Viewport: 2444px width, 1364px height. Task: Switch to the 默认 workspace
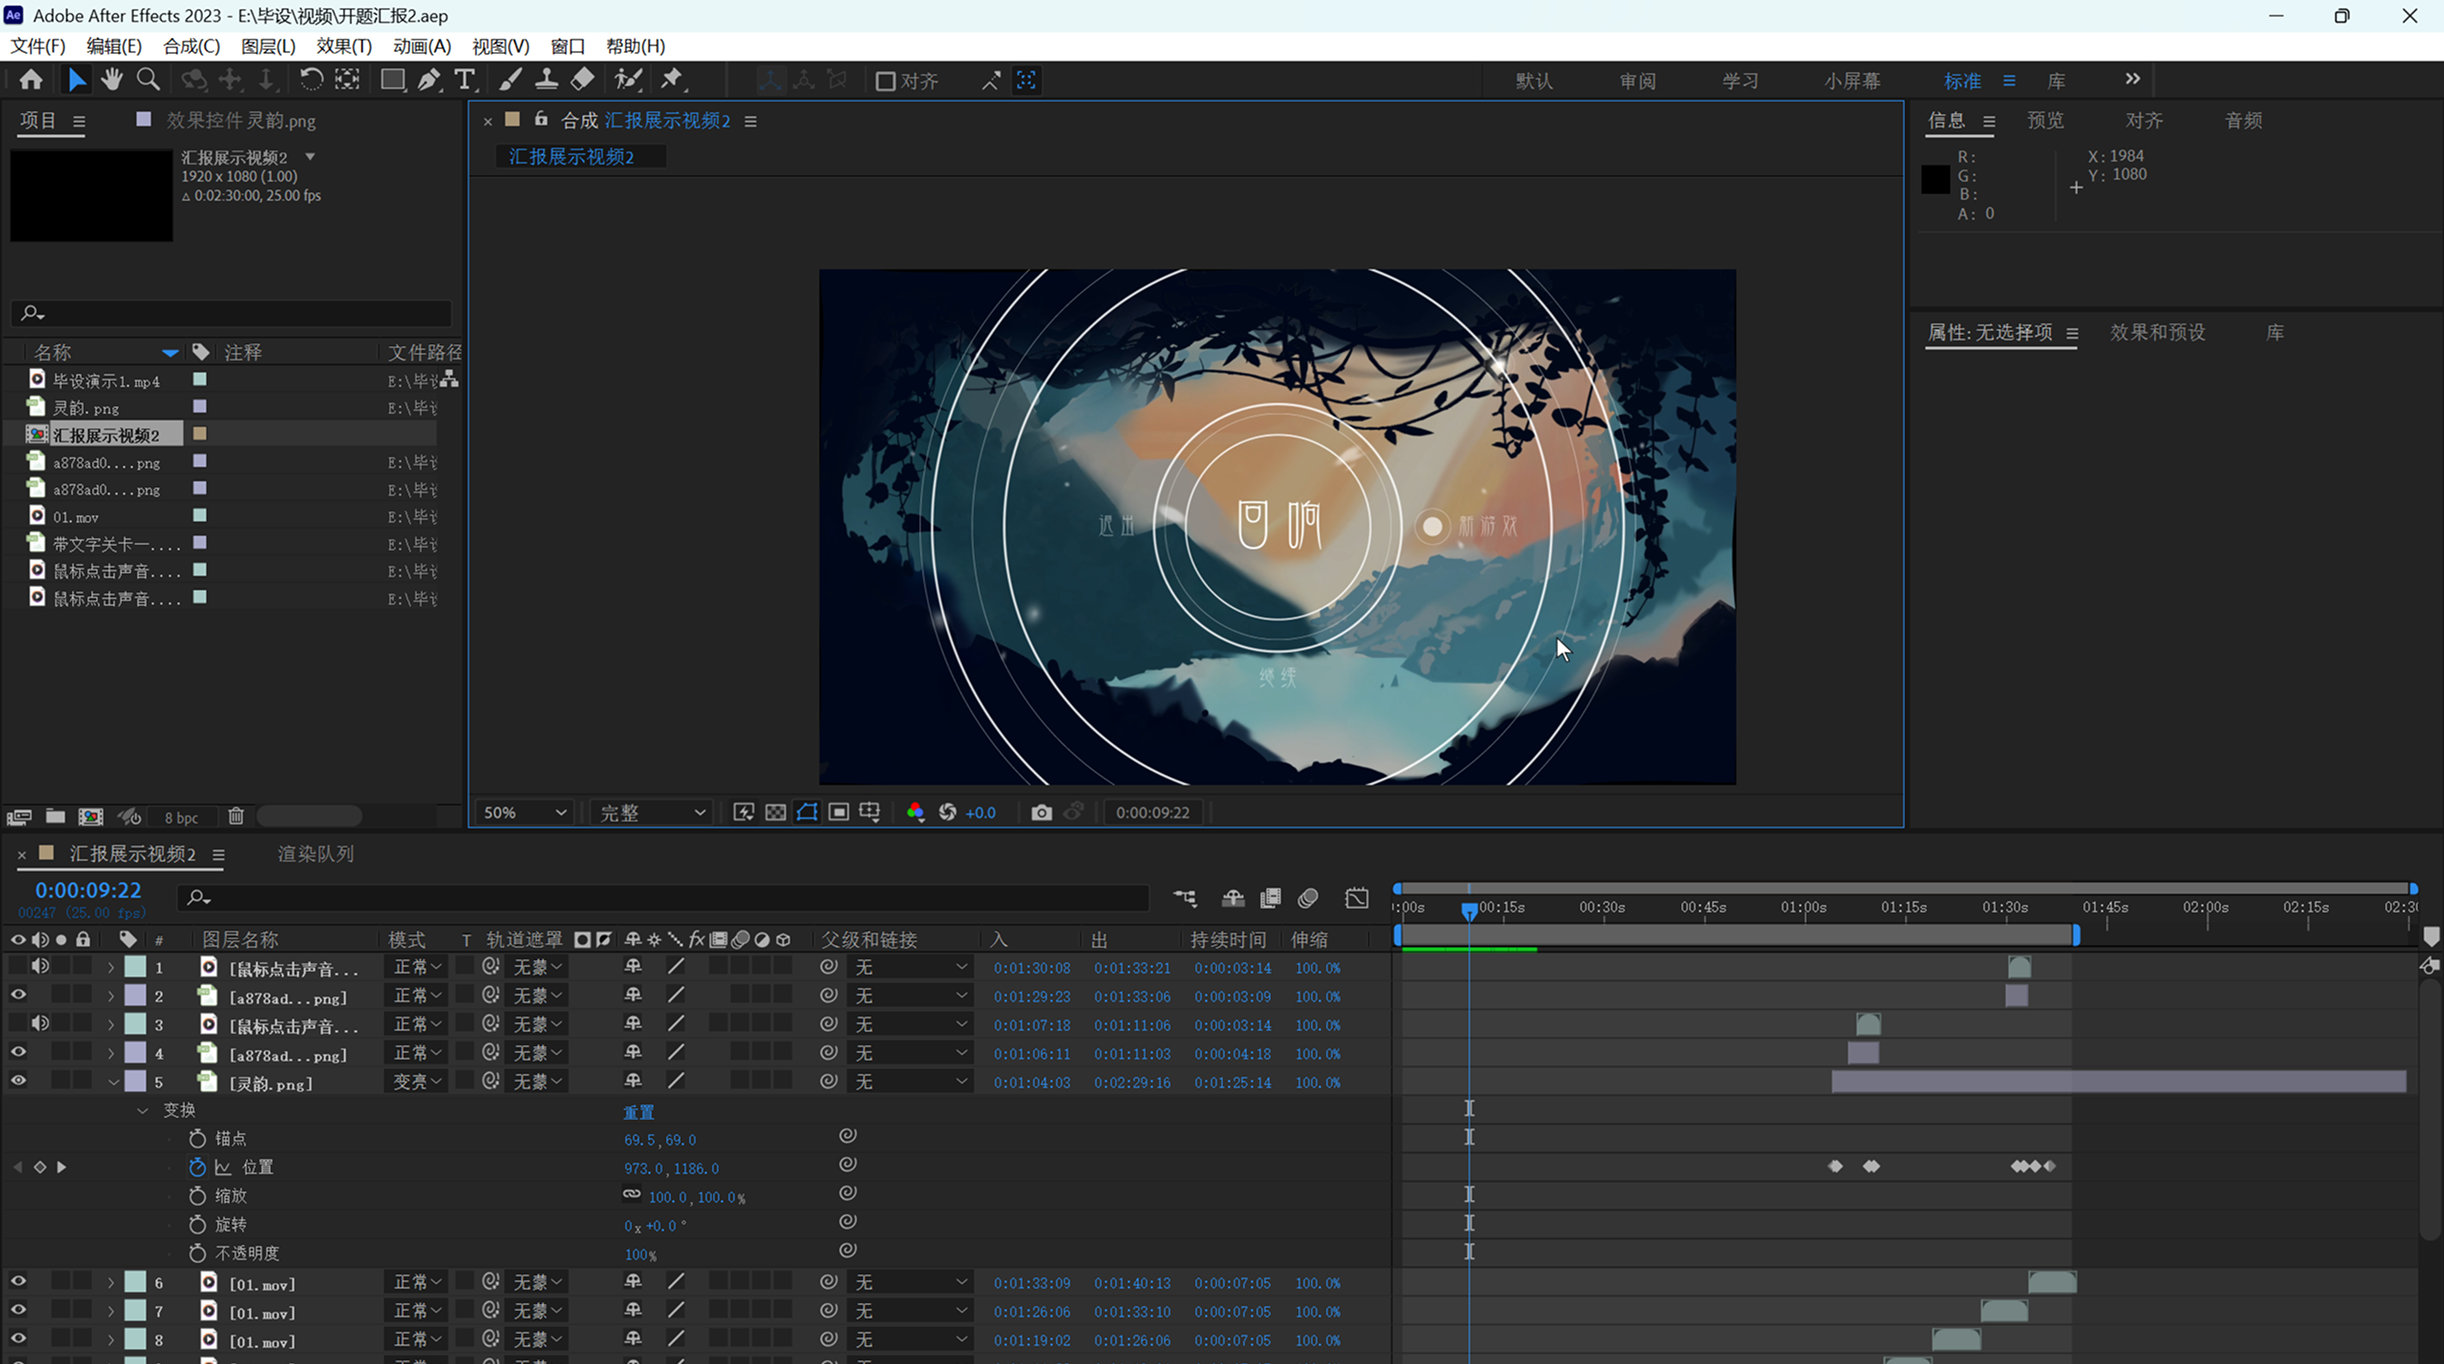click(x=1534, y=81)
